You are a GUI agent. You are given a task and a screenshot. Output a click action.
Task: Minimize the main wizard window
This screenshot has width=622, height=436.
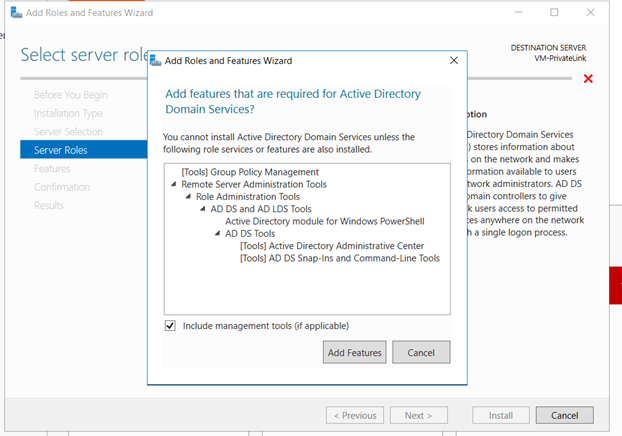(518, 12)
